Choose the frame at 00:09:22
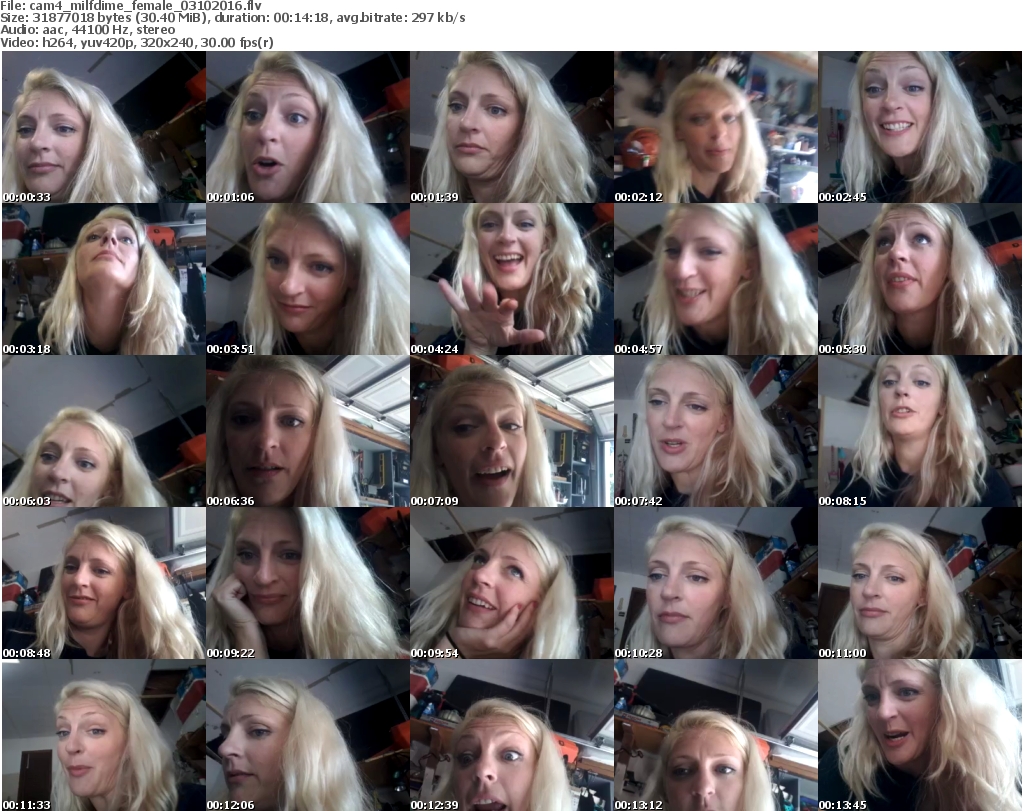 point(308,583)
